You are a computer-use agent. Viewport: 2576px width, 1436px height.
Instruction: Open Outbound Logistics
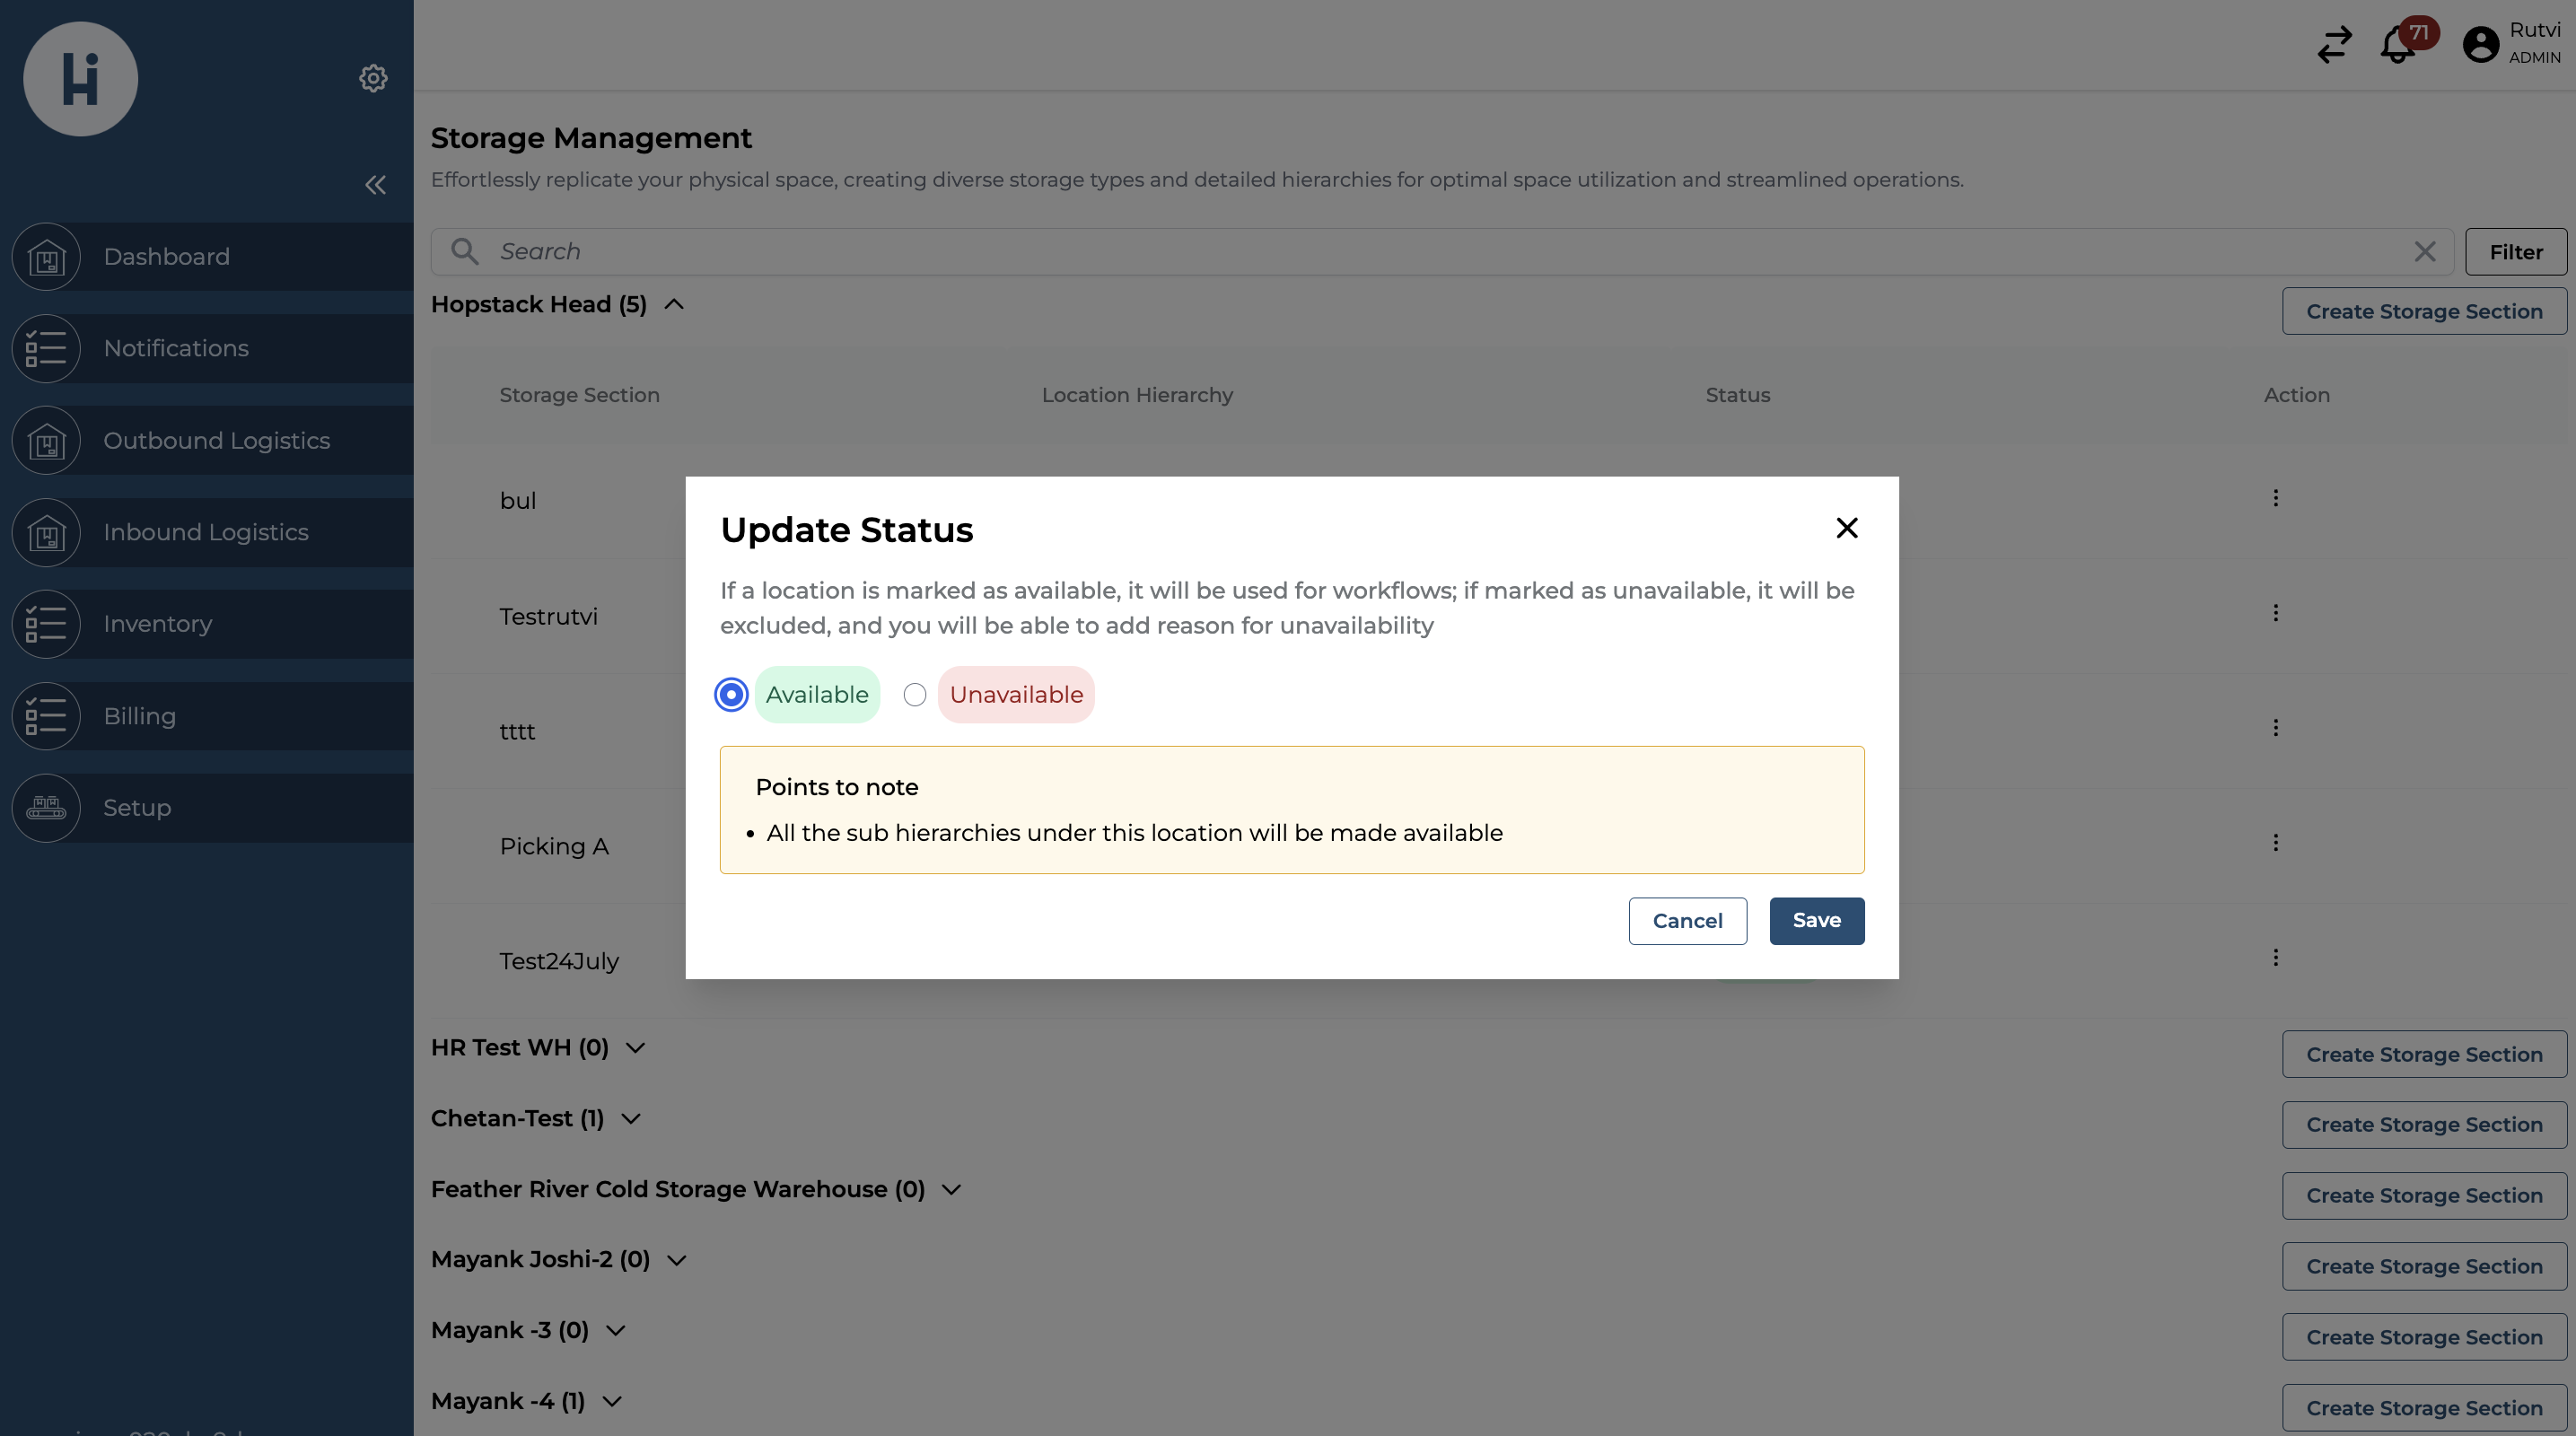[x=217, y=440]
